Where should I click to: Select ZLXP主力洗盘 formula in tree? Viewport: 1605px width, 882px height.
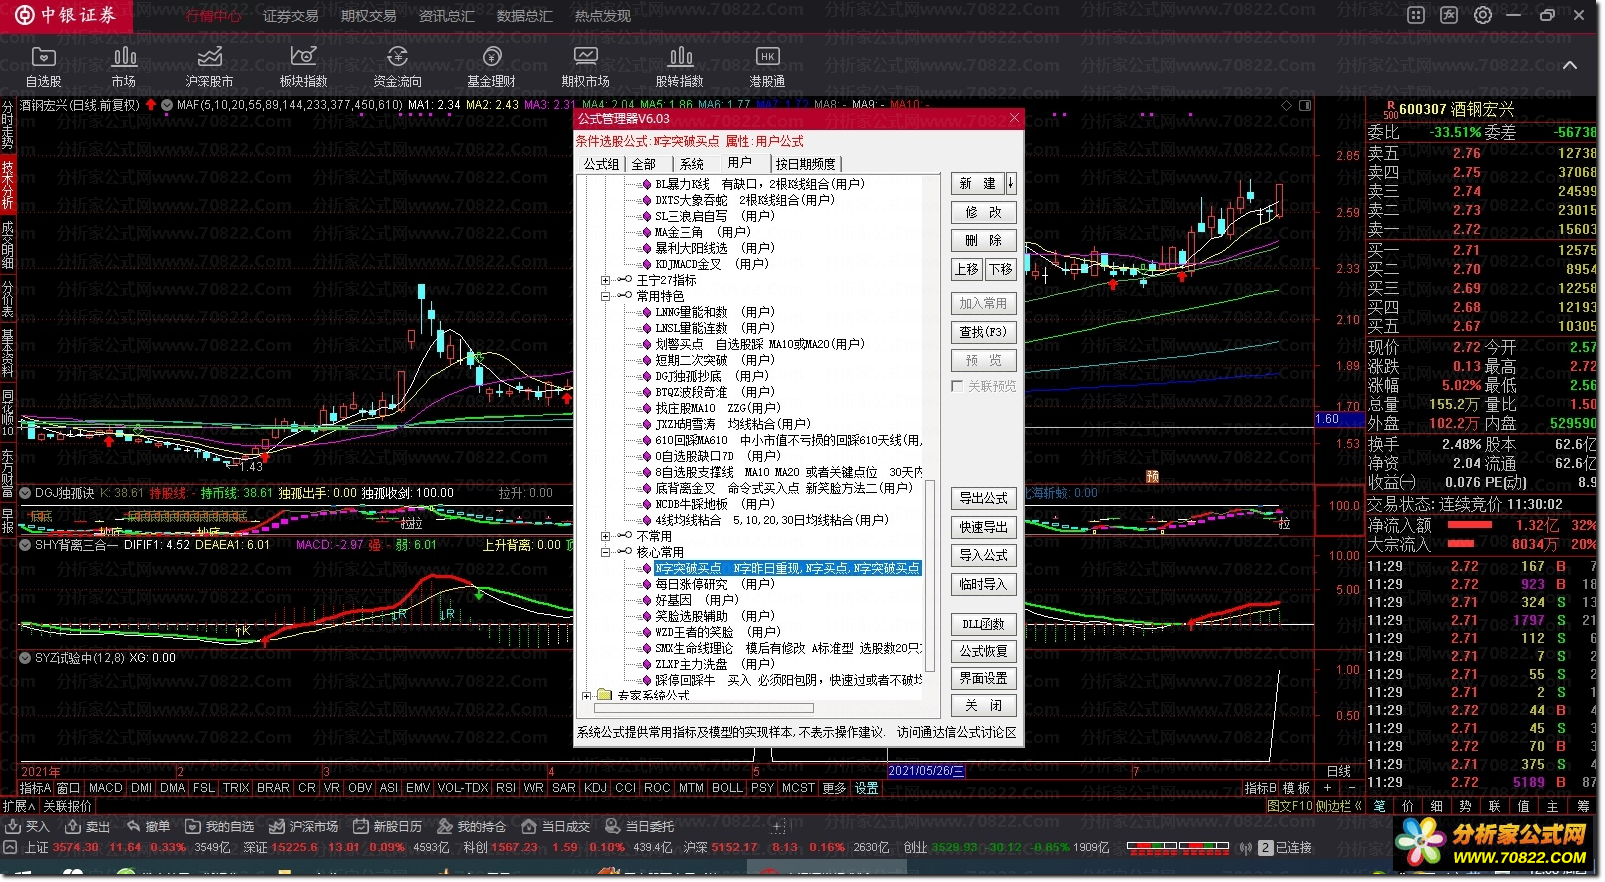(x=715, y=664)
